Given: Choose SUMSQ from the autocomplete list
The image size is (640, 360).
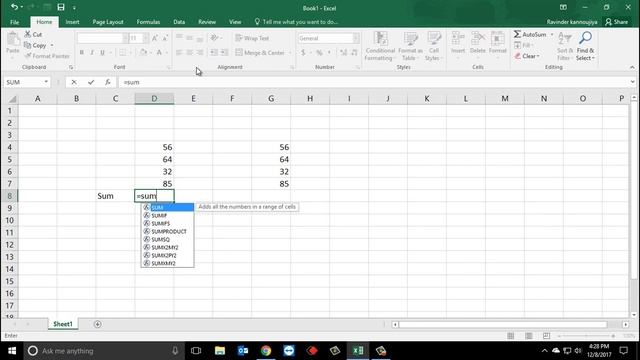Looking at the screenshot, I should (x=168, y=239).
